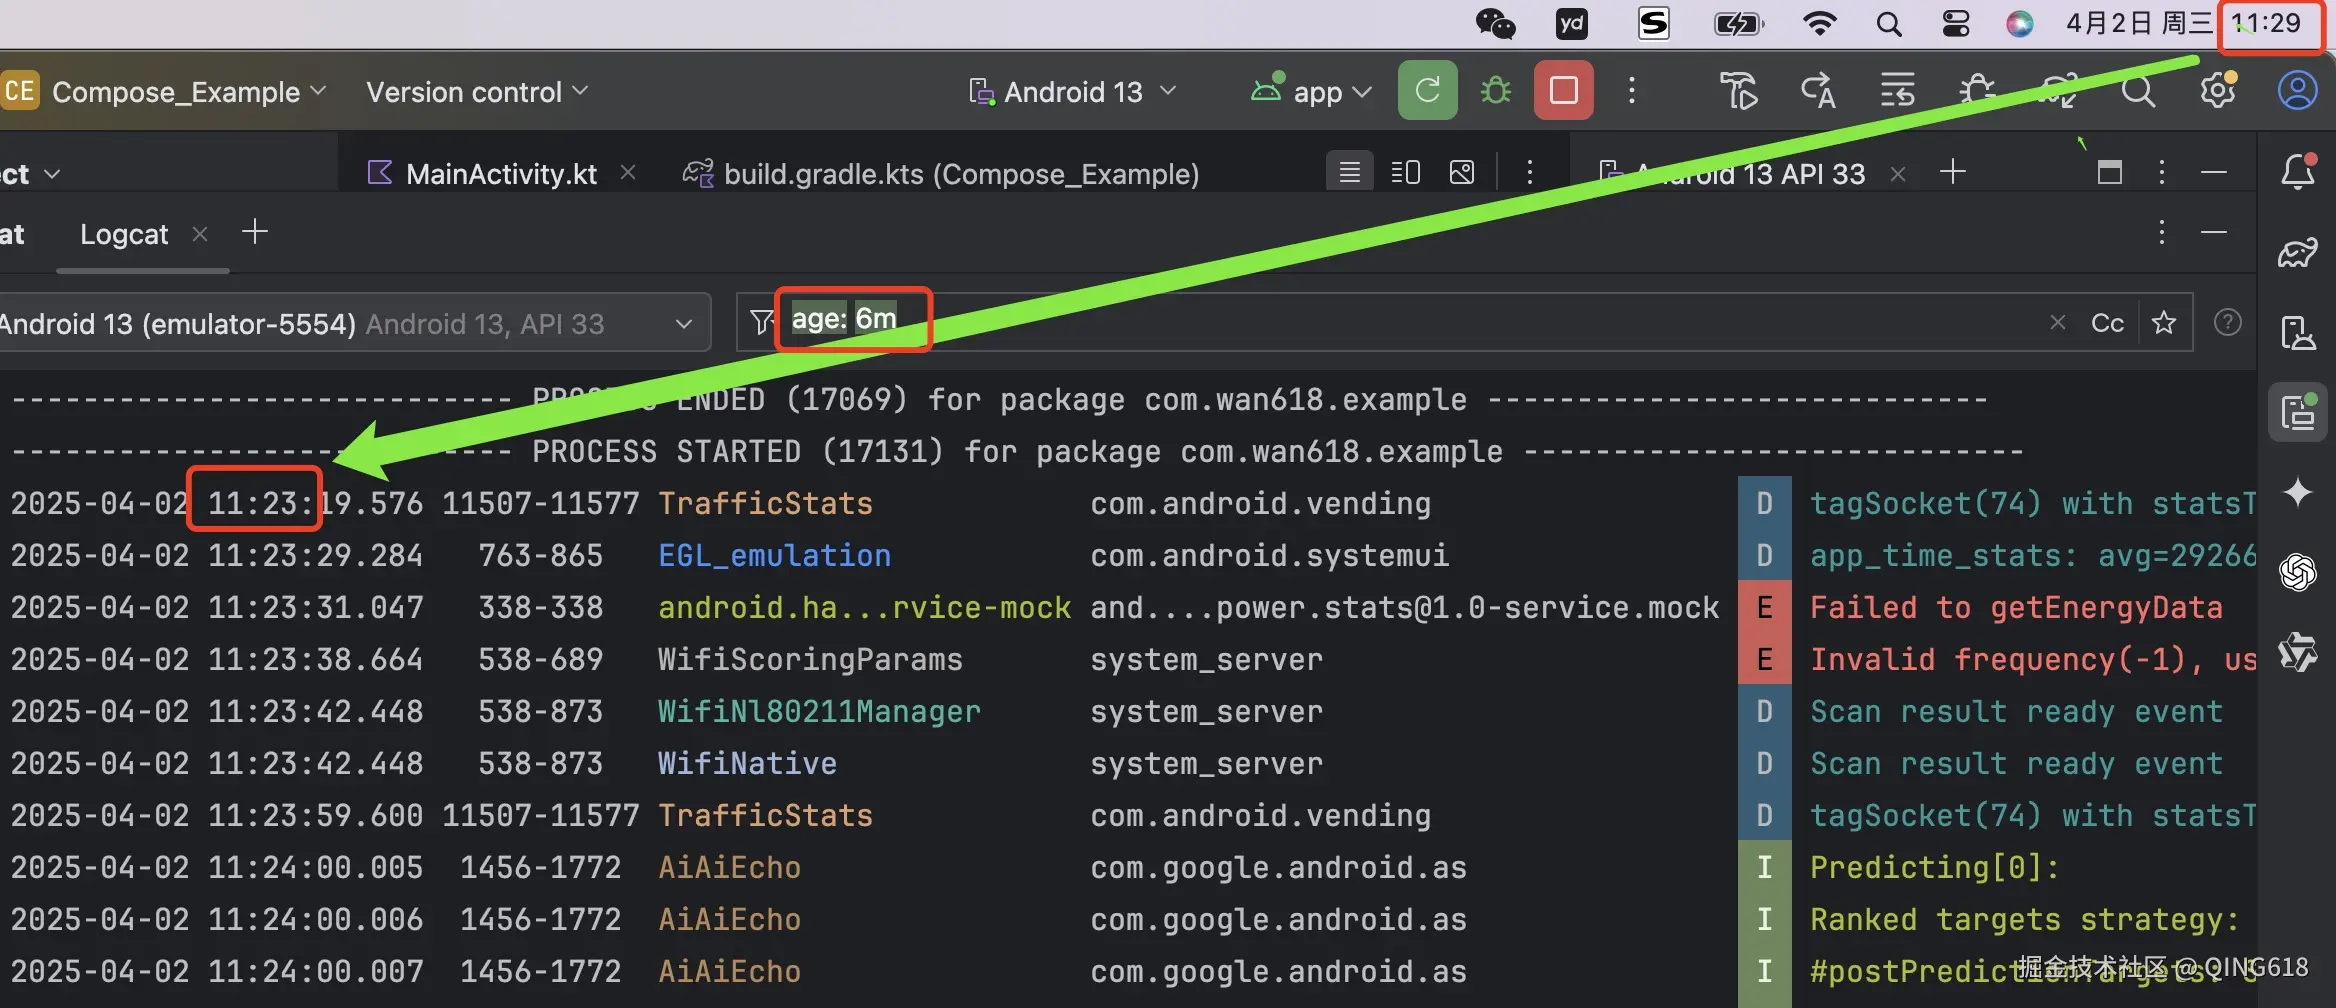Open WeChat from the macOS menu bar

tap(1495, 23)
